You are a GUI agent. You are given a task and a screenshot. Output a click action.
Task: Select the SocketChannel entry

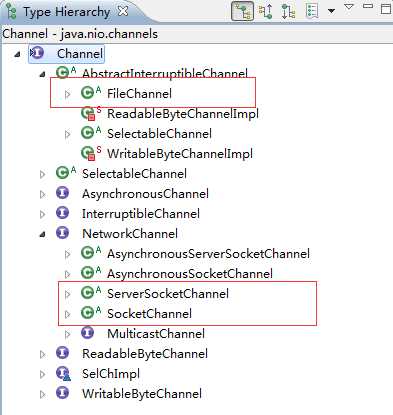(x=149, y=314)
